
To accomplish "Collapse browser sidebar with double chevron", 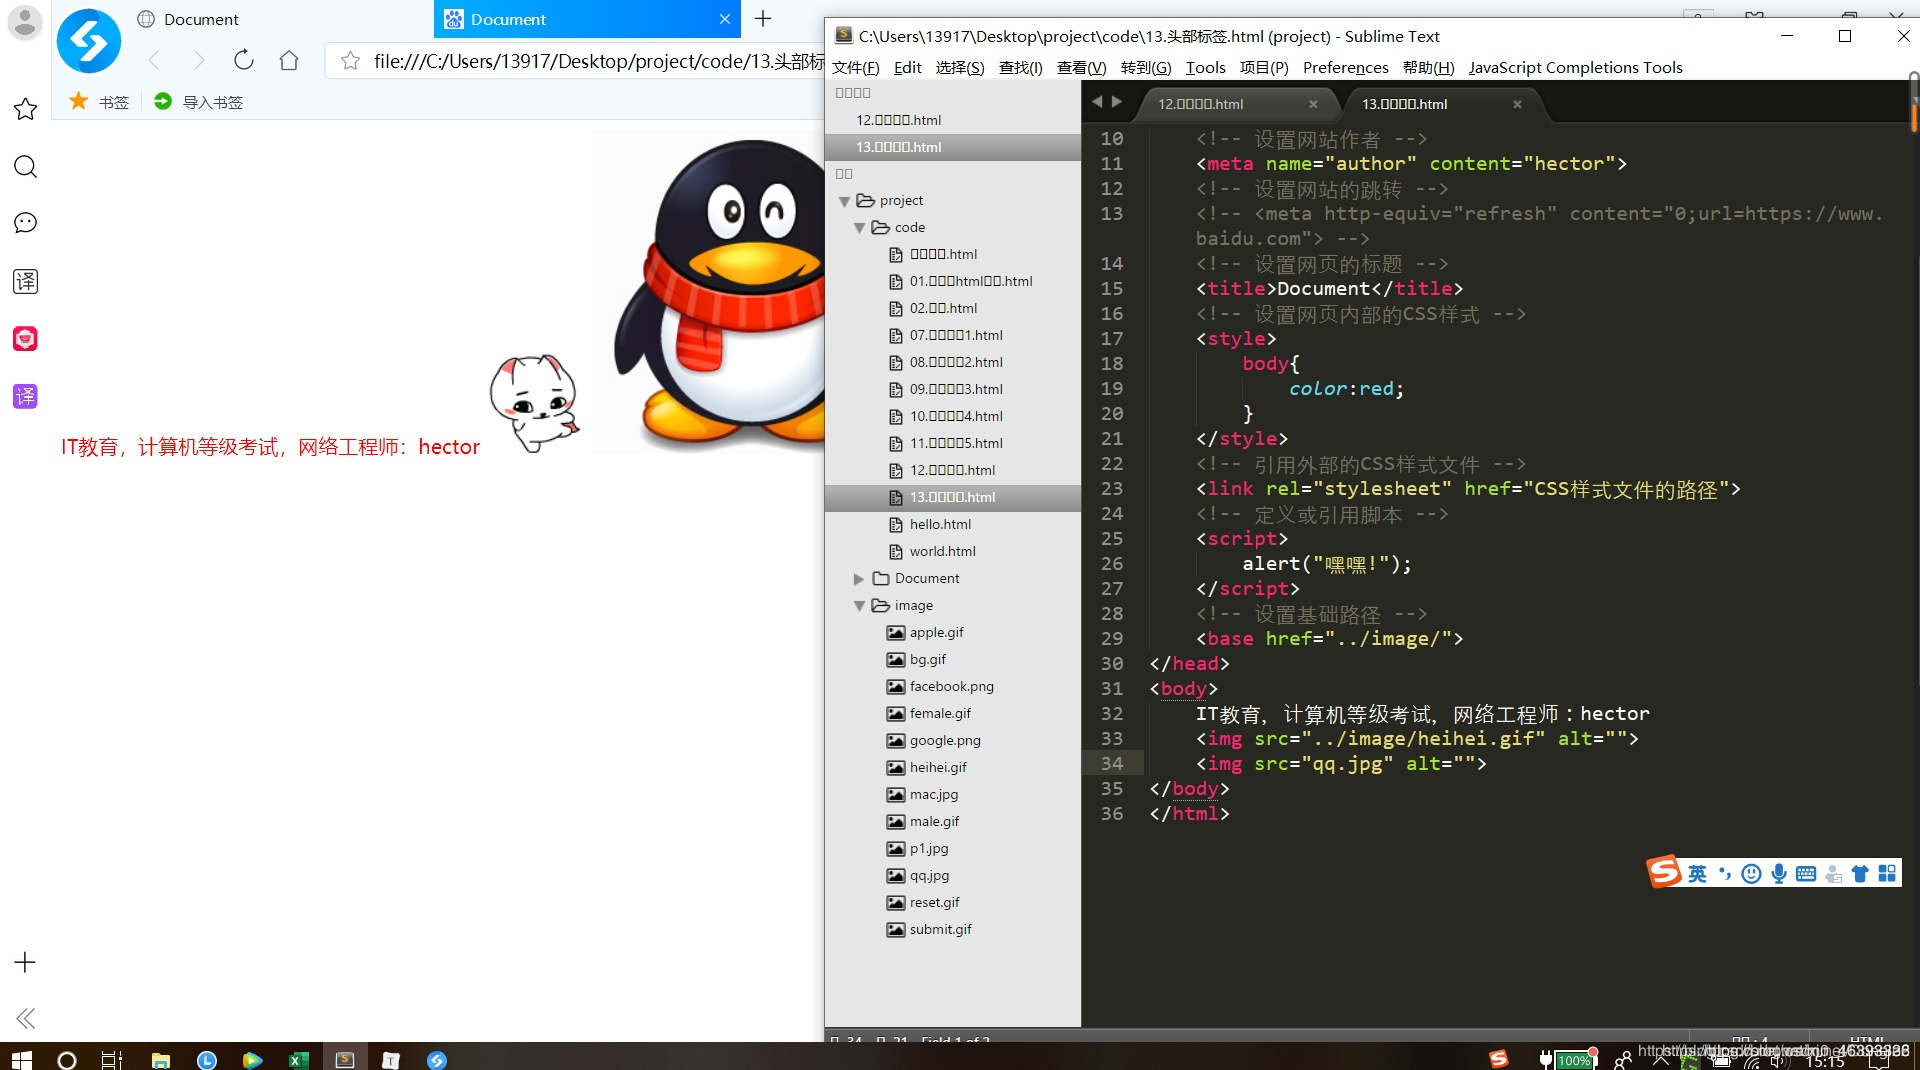I will [x=25, y=1018].
